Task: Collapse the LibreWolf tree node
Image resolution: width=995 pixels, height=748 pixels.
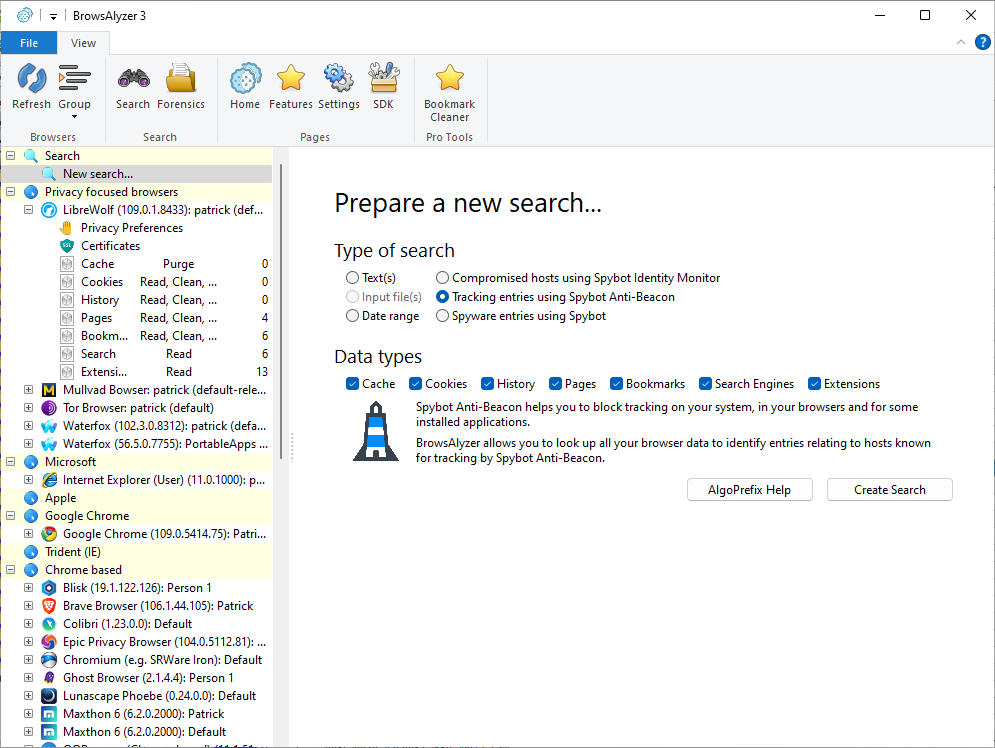Action: click(x=29, y=209)
